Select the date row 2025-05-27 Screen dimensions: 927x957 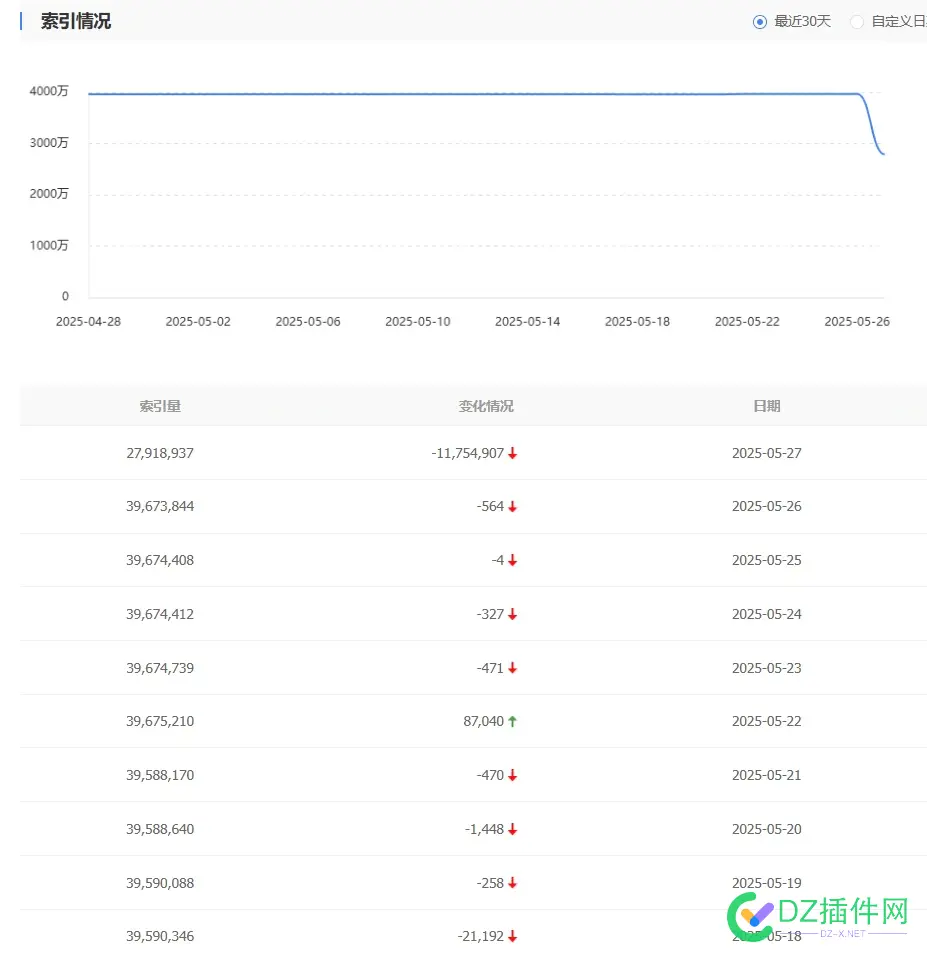(766, 453)
